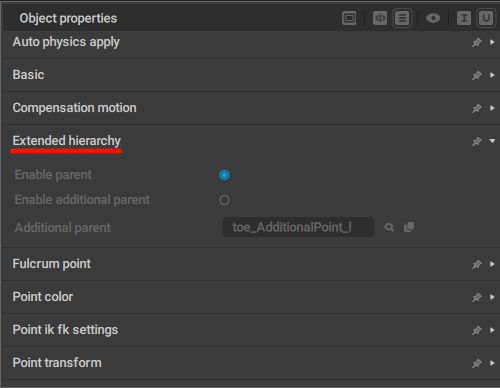Click the I icon in header
The width and height of the screenshot is (500, 388).
tap(464, 18)
